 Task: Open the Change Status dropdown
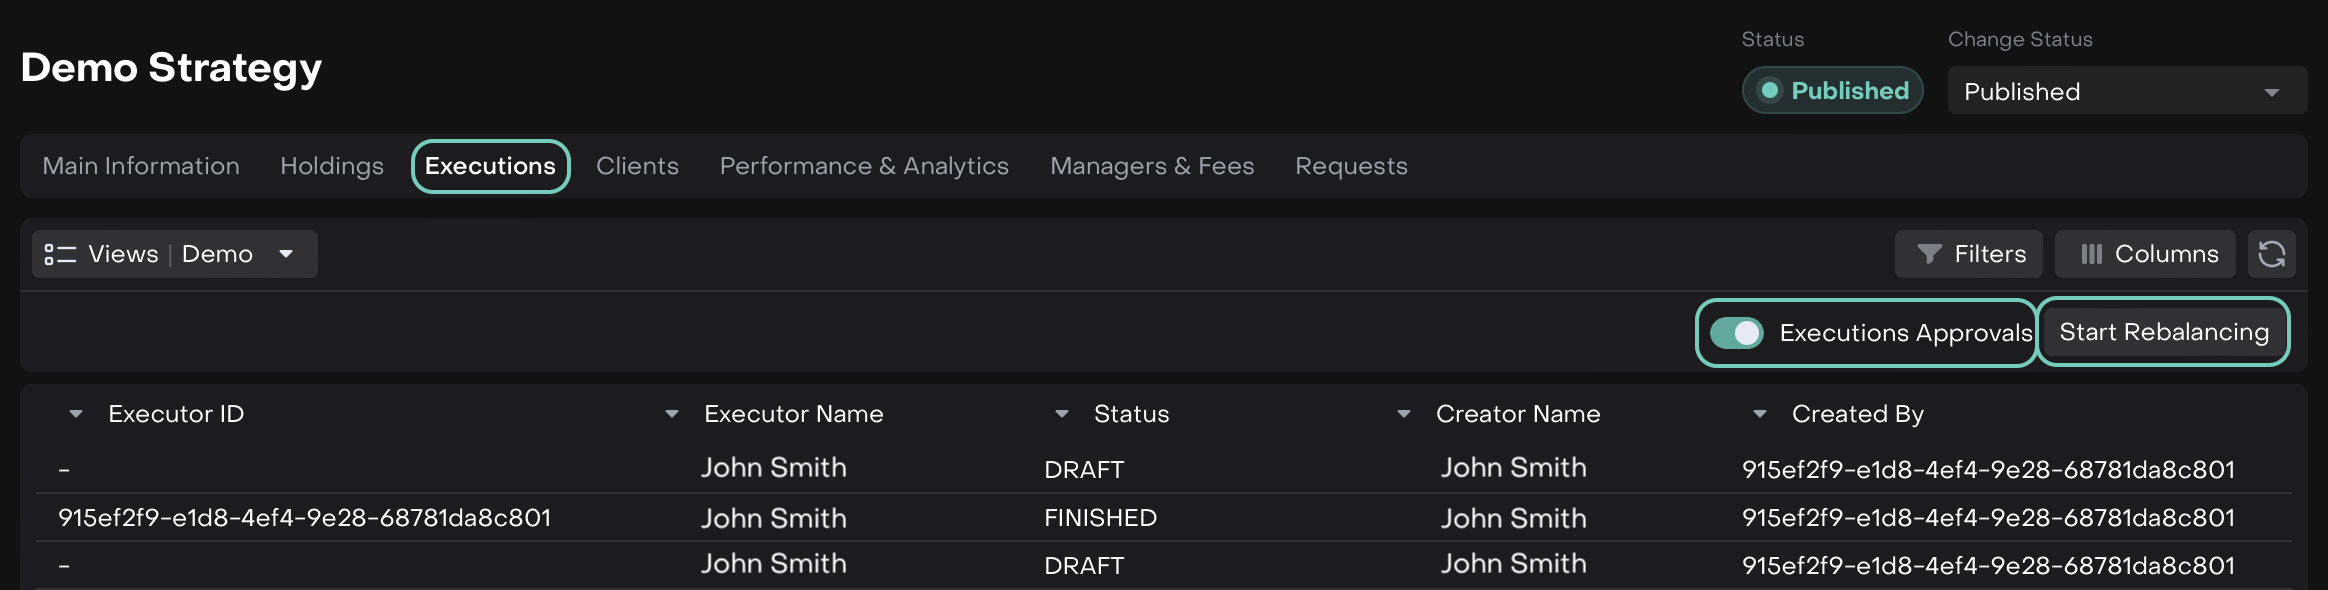[x=2126, y=91]
